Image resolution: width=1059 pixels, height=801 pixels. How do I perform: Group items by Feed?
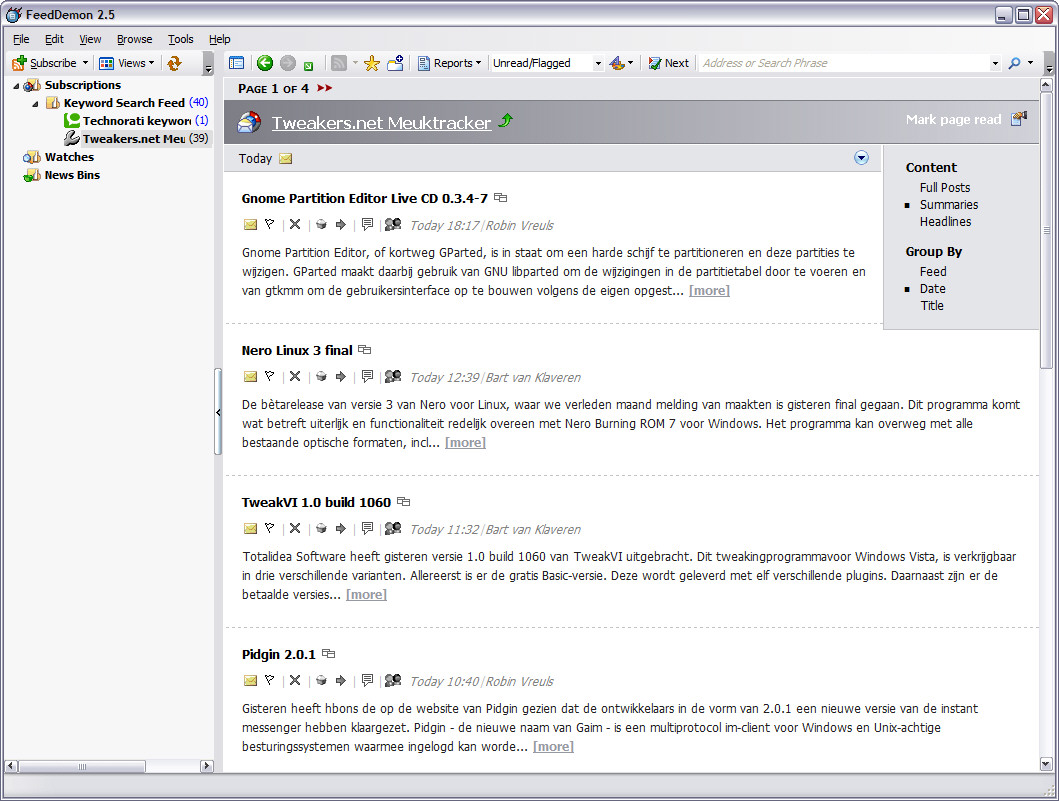click(x=933, y=272)
